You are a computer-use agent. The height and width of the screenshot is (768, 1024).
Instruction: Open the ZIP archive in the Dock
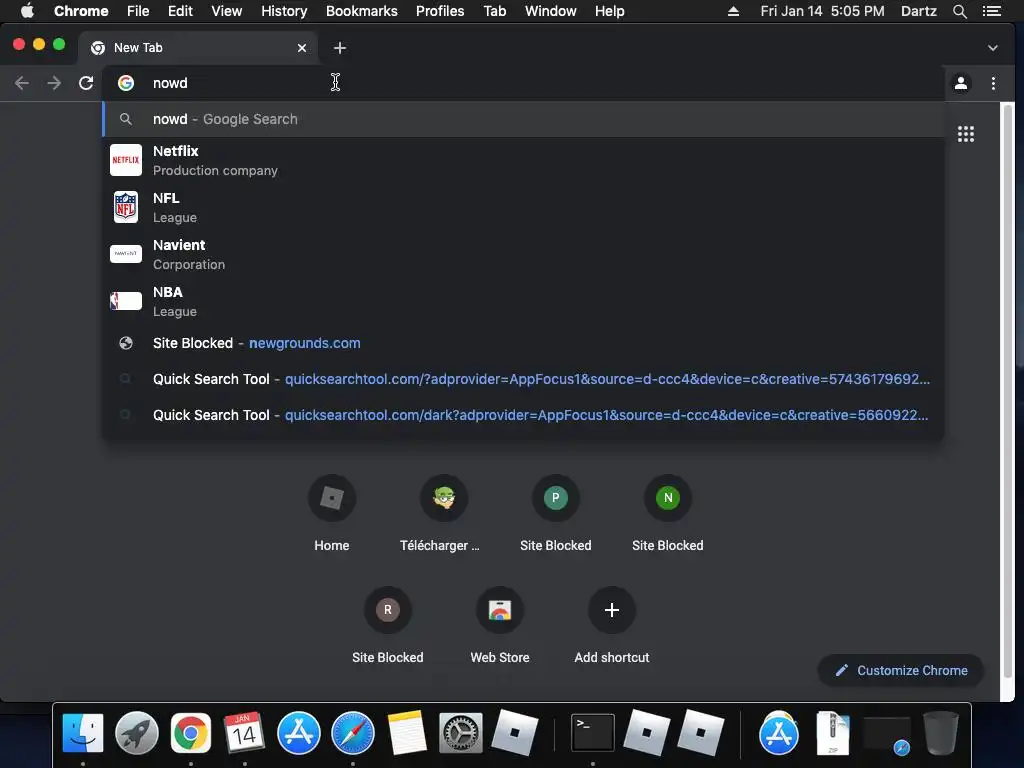tap(833, 733)
